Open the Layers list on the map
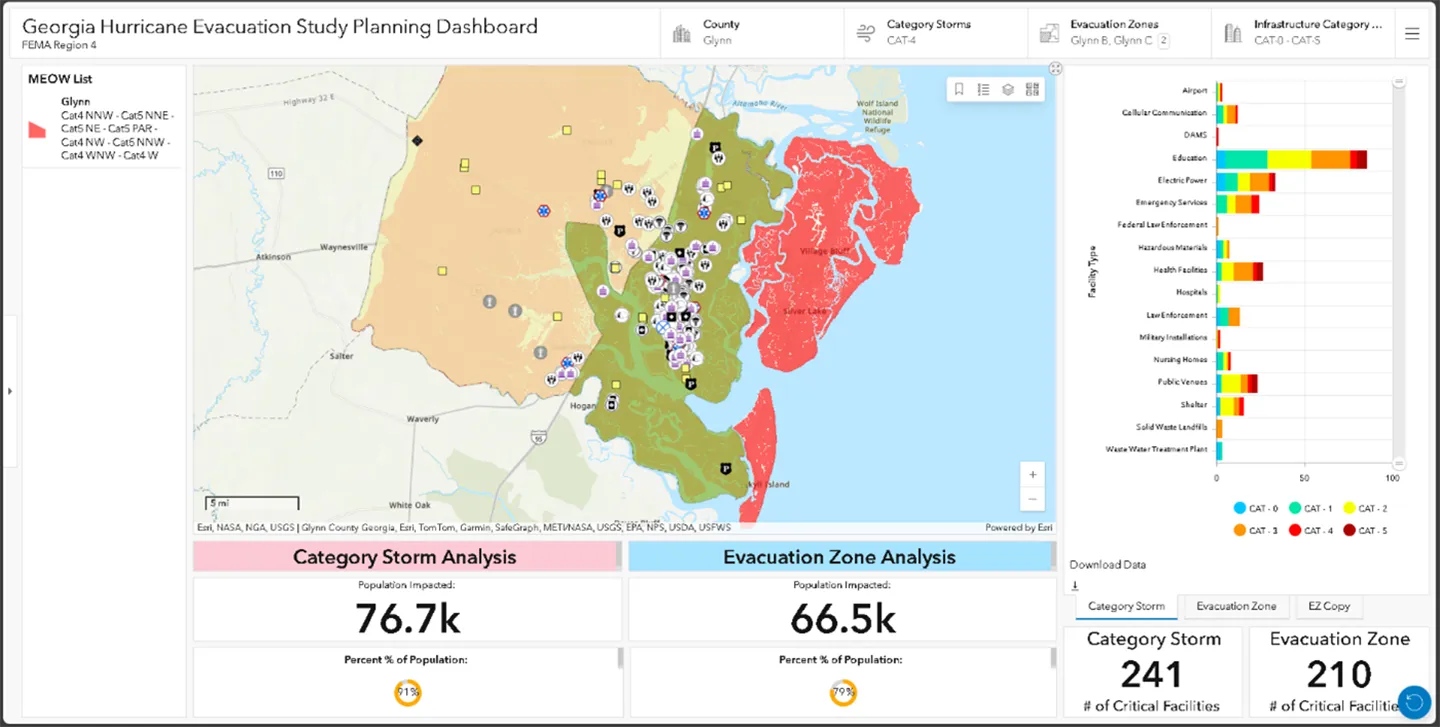Image resolution: width=1440 pixels, height=727 pixels. click(x=1007, y=89)
